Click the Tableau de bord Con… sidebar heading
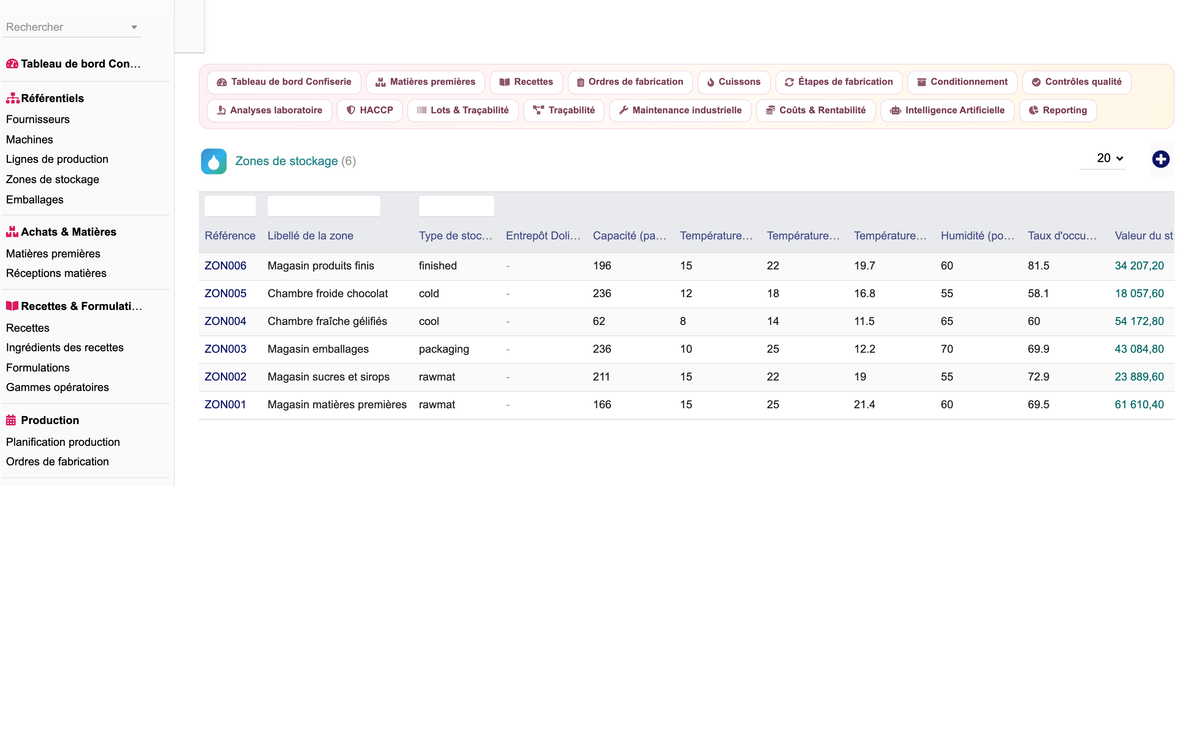 [x=81, y=64]
